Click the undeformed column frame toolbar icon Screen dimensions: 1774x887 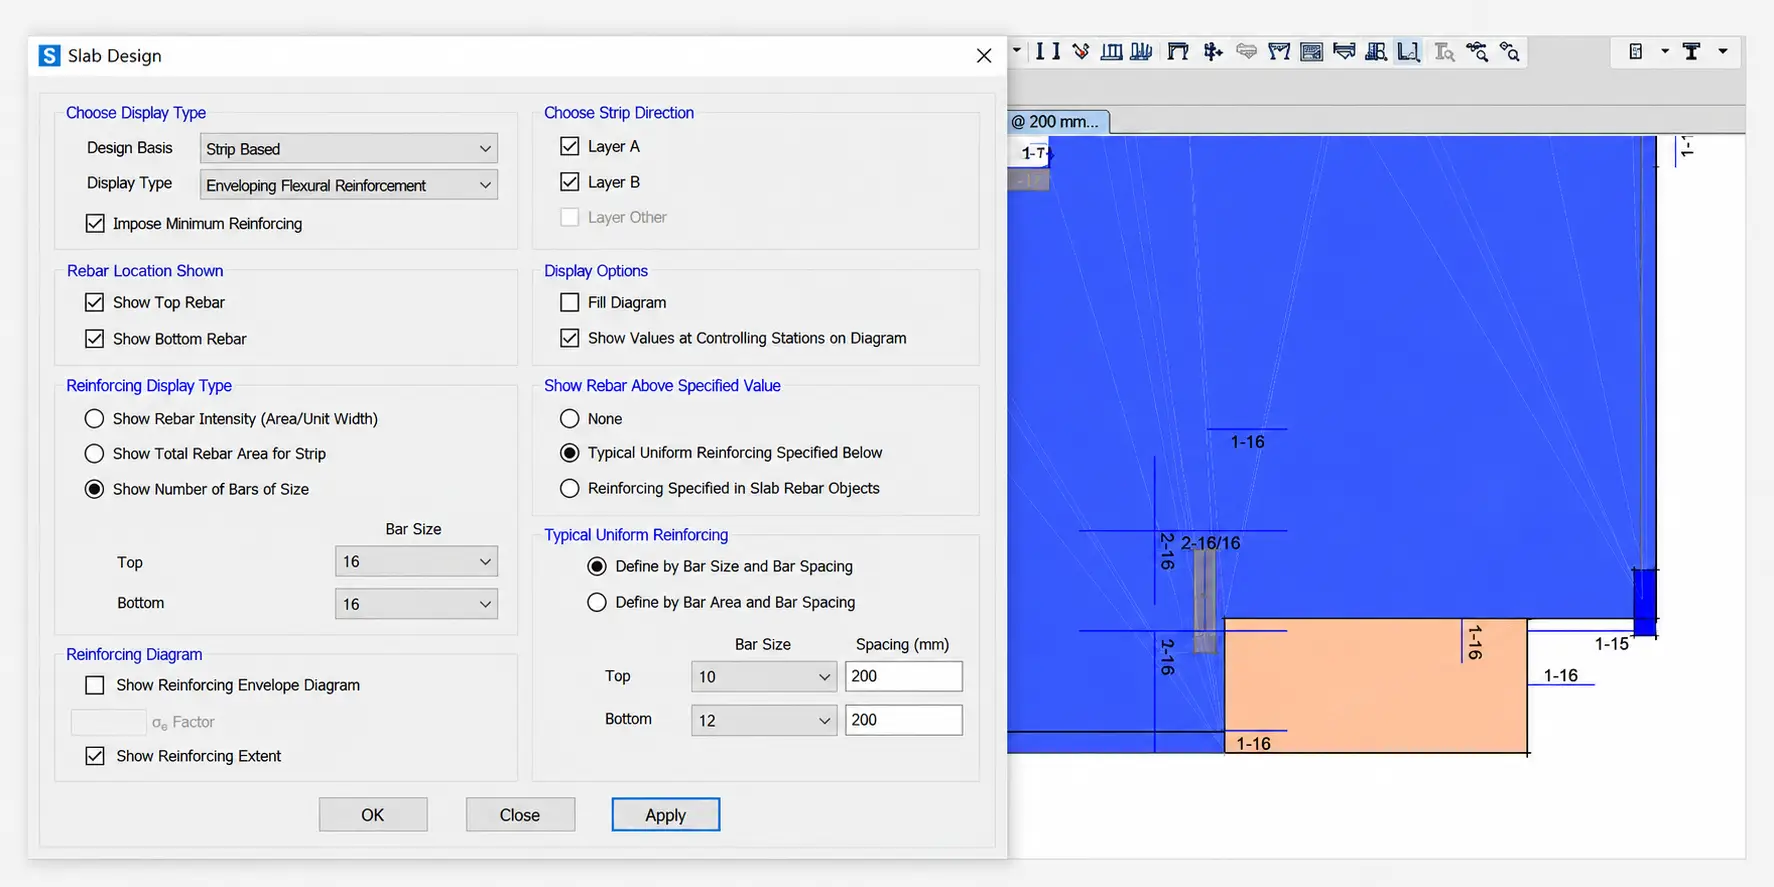pos(1111,51)
